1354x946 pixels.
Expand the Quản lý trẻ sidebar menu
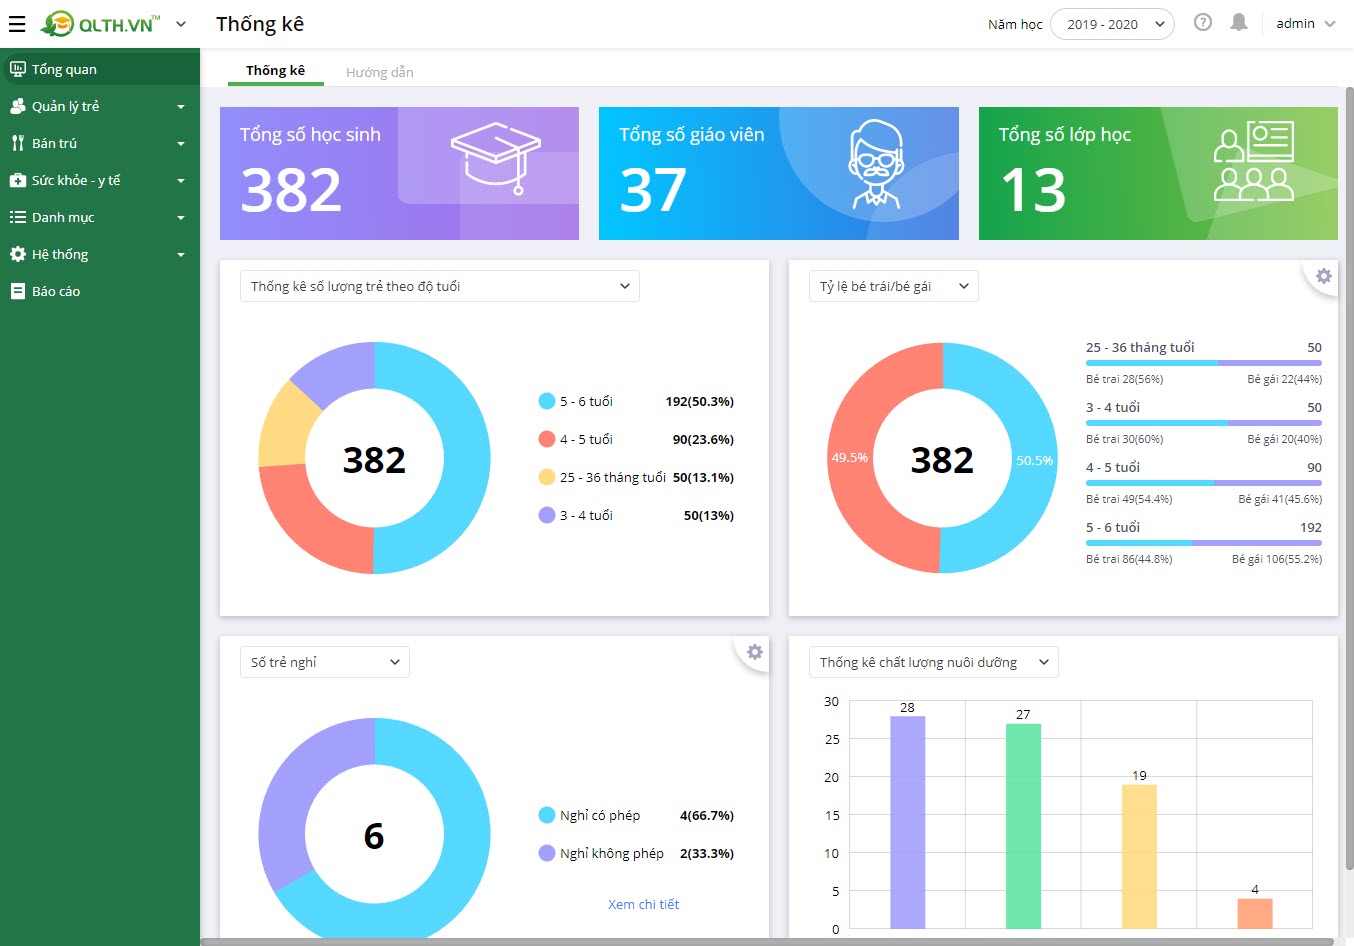[100, 106]
